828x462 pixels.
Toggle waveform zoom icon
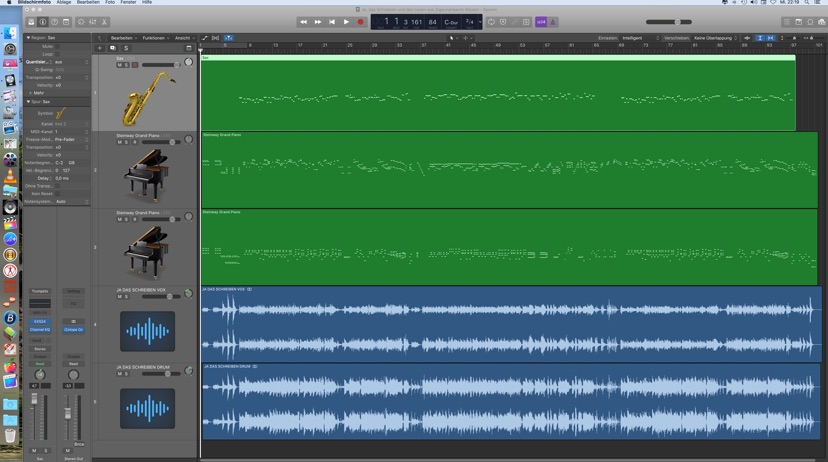point(747,38)
